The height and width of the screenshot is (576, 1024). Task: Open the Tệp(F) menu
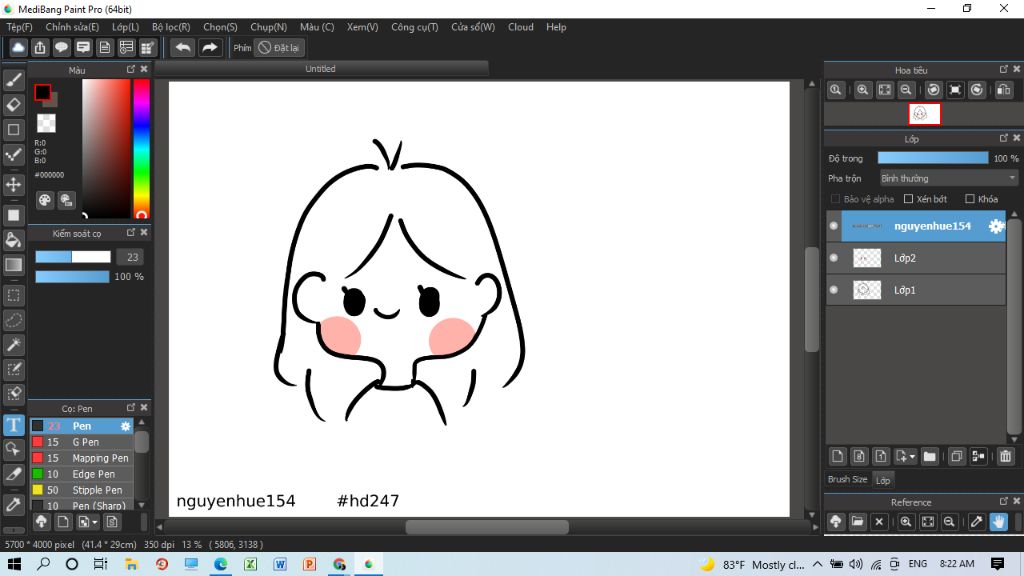click(x=20, y=27)
